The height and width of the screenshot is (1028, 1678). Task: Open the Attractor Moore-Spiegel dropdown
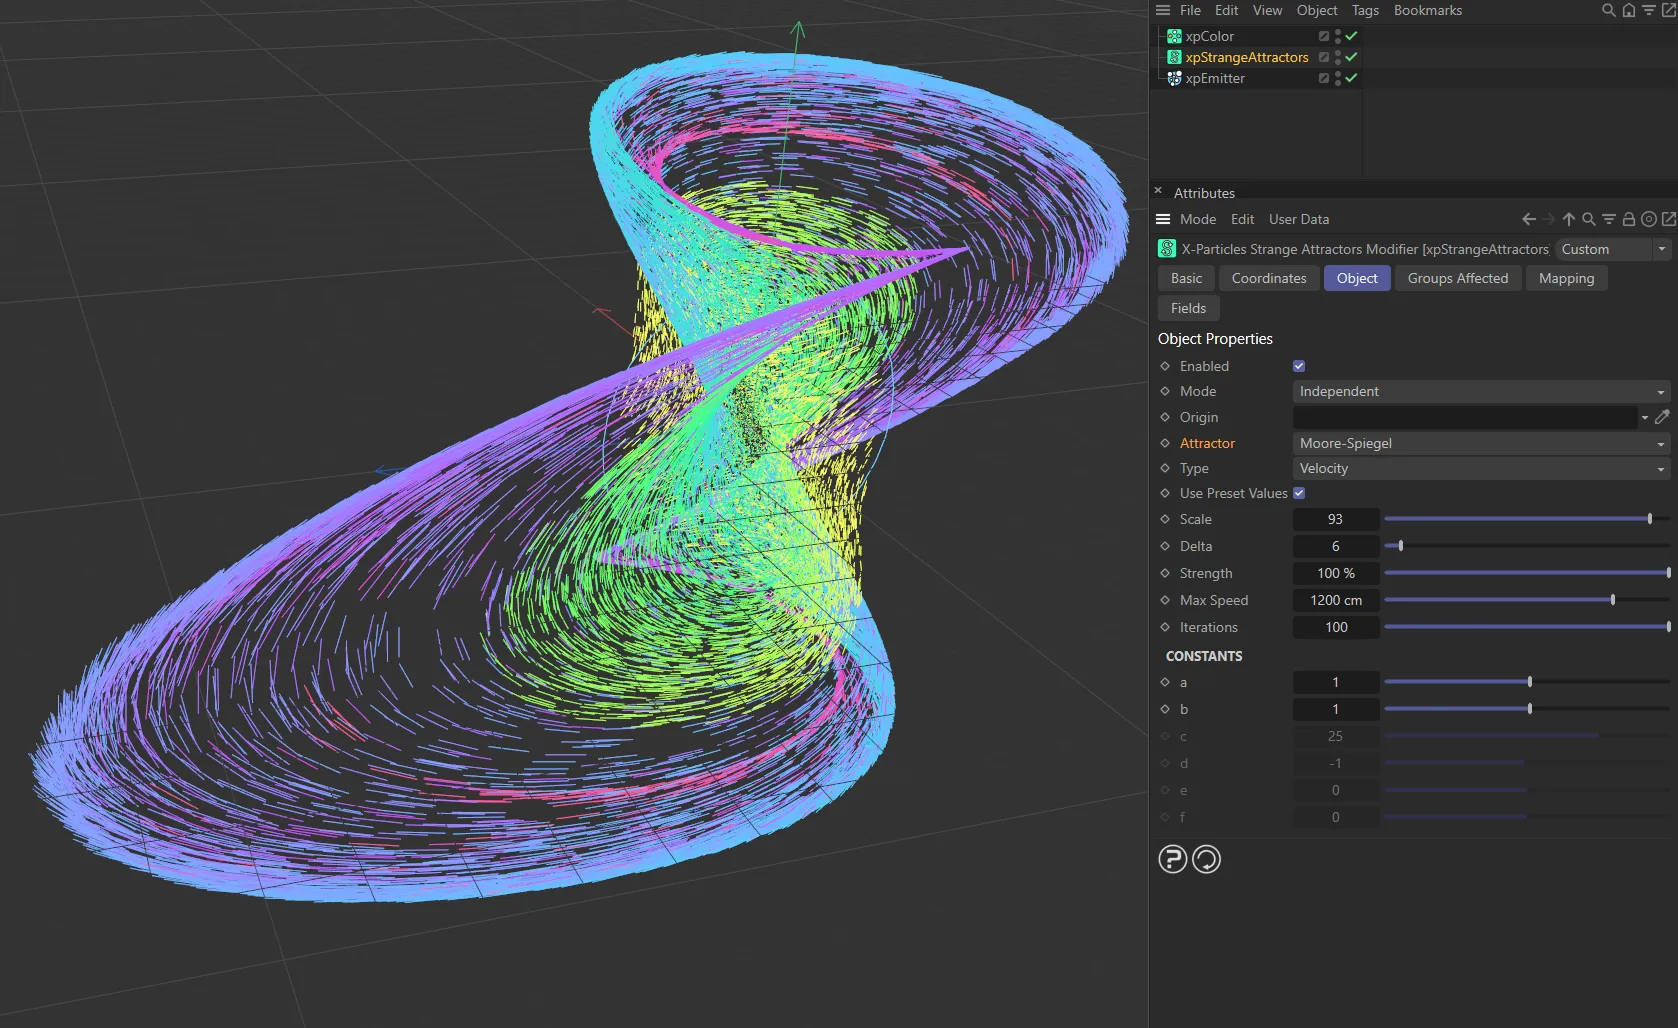tap(1480, 443)
